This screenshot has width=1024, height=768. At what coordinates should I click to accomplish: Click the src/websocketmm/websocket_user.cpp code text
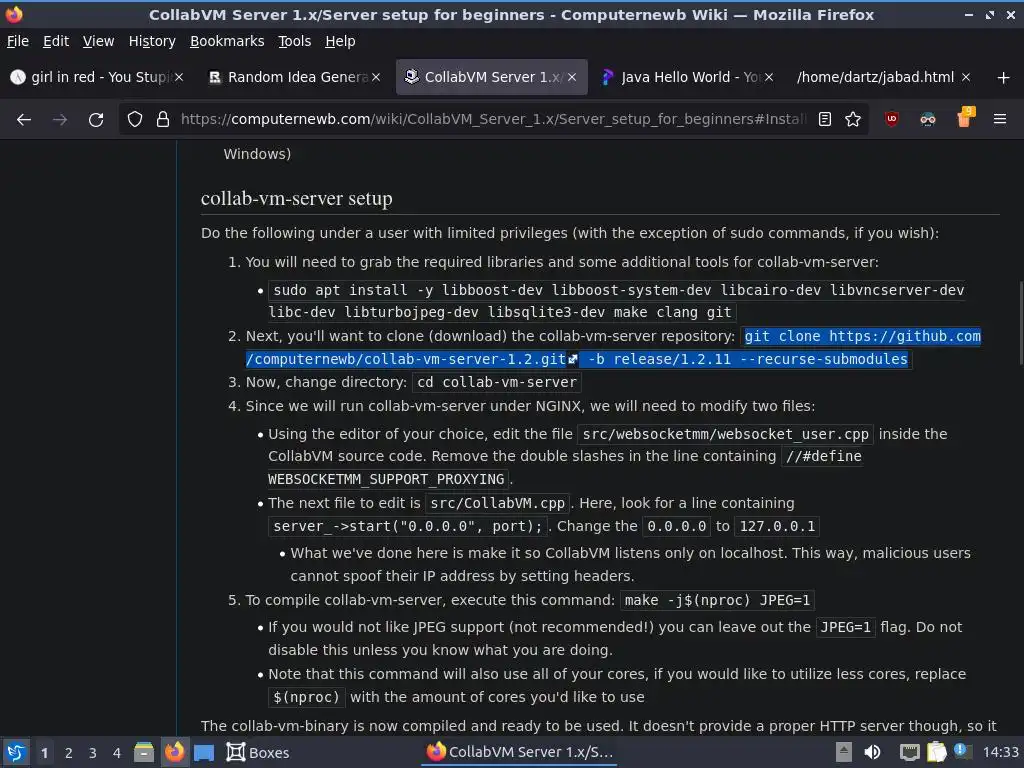(x=726, y=434)
